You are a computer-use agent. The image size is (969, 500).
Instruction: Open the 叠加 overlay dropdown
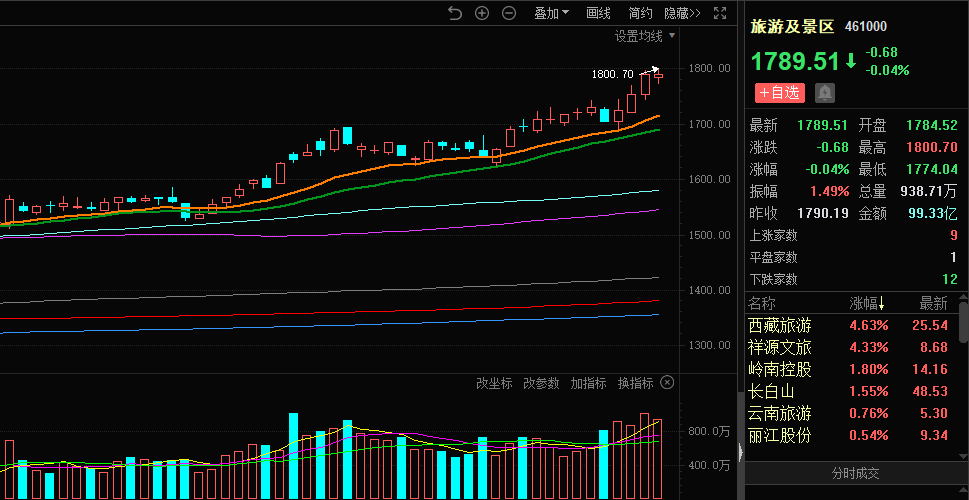[x=551, y=13]
